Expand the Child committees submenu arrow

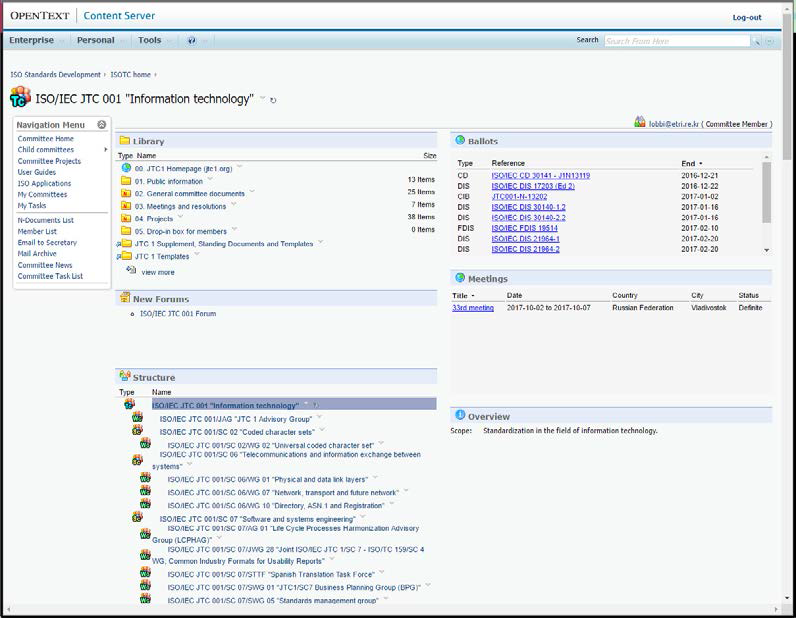click(105, 150)
